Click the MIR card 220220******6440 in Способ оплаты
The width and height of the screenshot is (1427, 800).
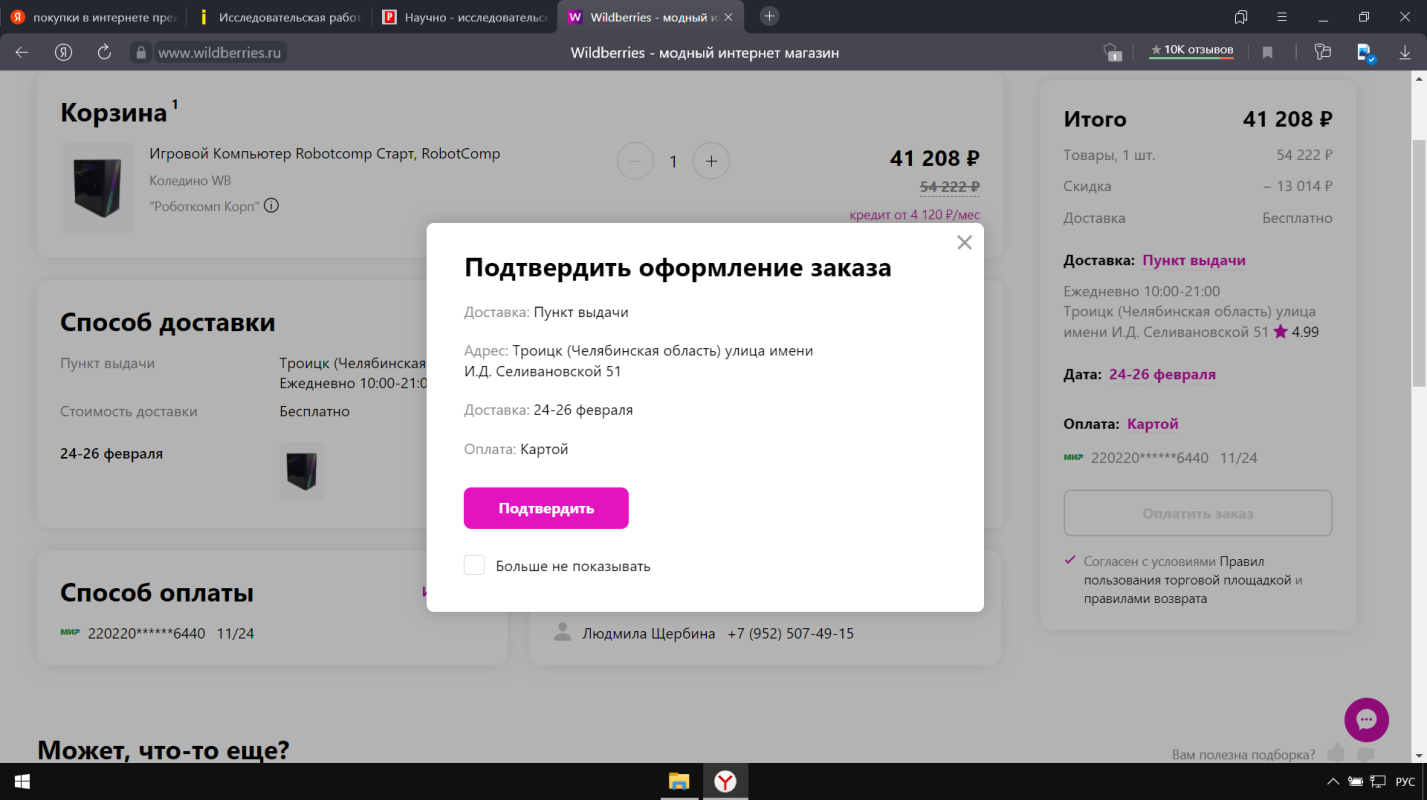(x=157, y=633)
